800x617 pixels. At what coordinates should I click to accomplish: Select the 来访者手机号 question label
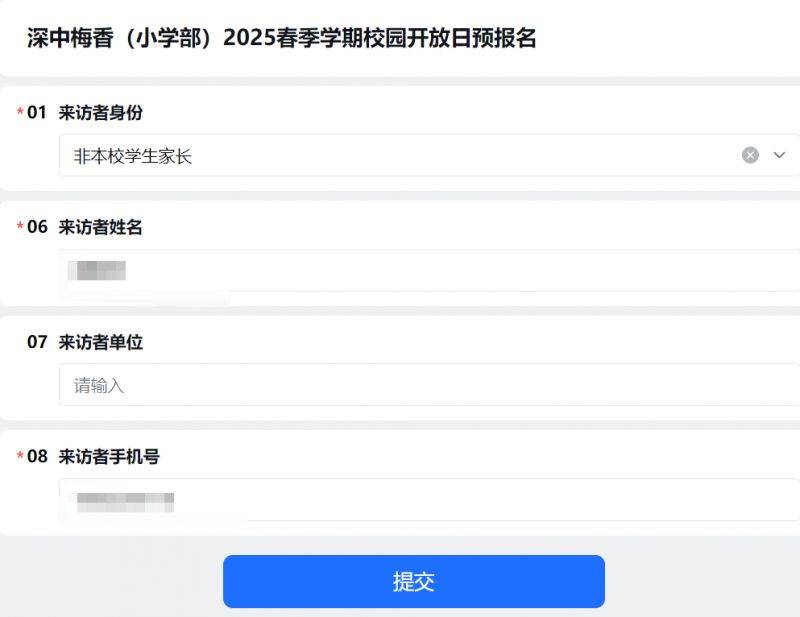(109, 456)
